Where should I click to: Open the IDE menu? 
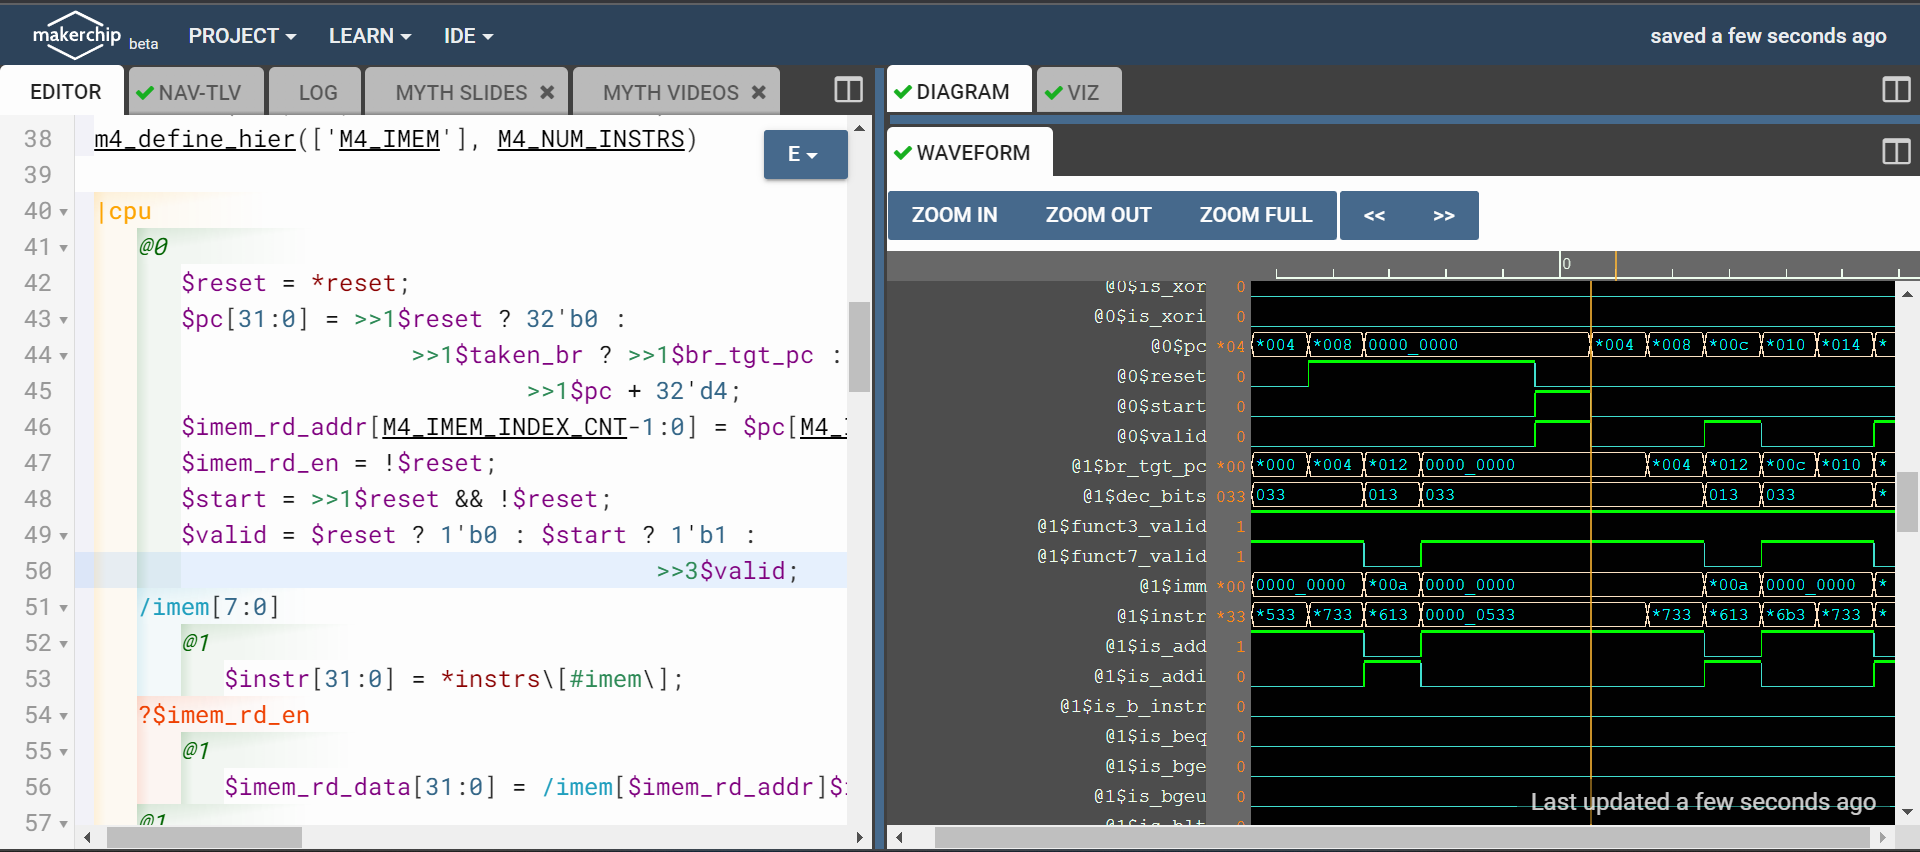[x=468, y=36]
